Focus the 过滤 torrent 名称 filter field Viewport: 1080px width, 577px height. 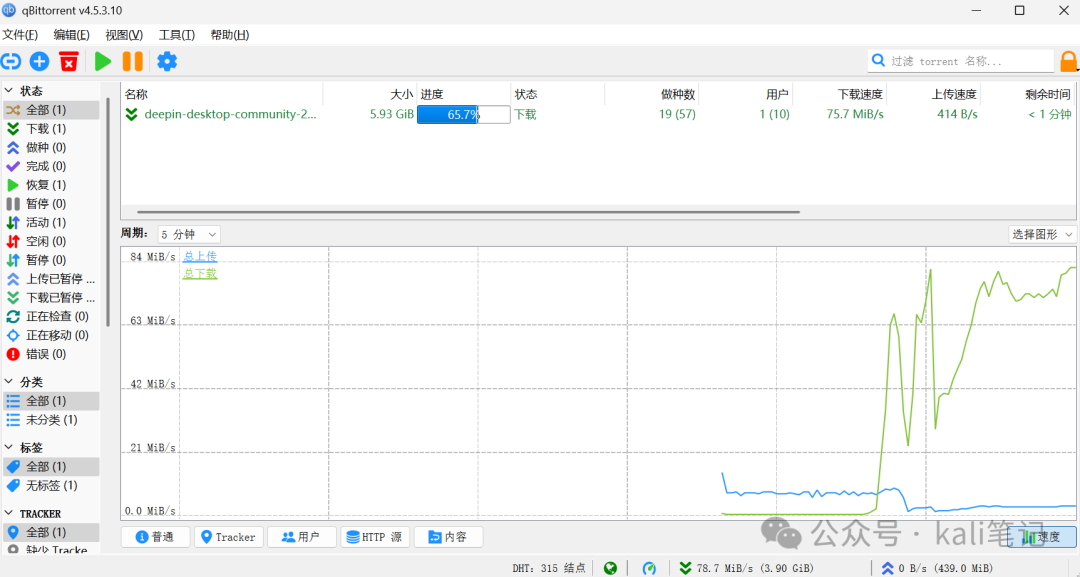pyautogui.click(x=961, y=61)
